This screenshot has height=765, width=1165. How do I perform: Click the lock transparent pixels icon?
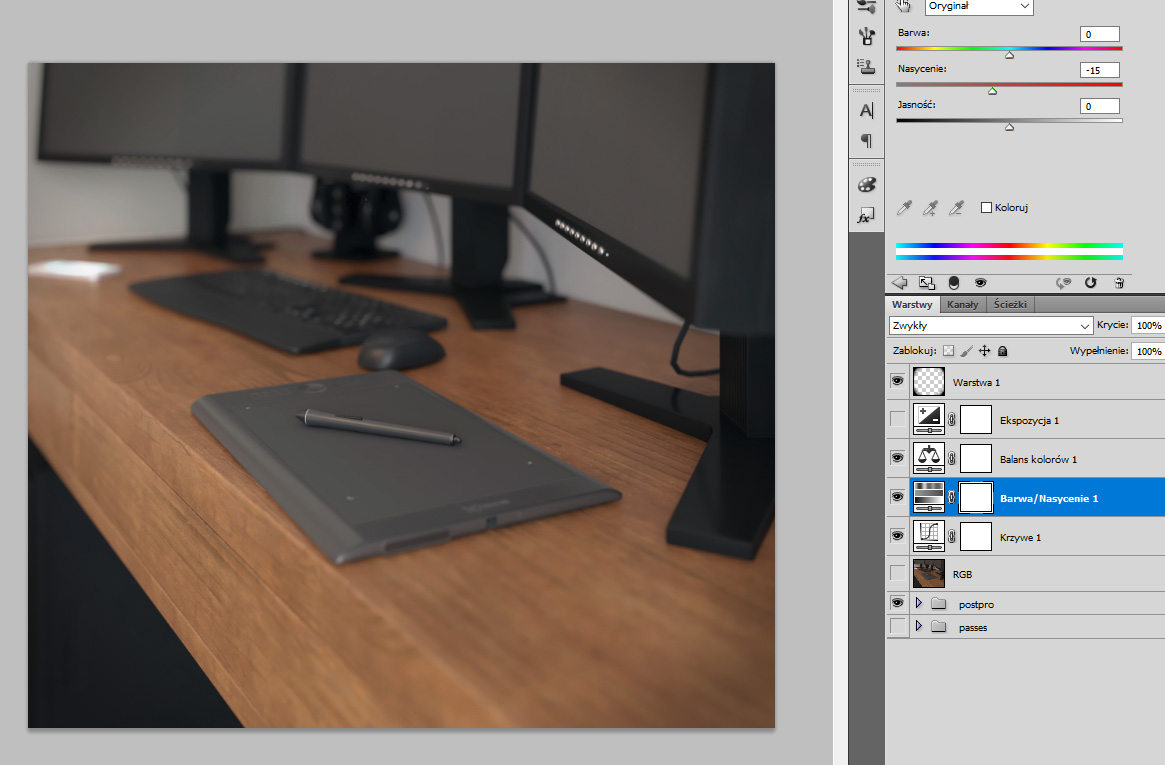949,351
